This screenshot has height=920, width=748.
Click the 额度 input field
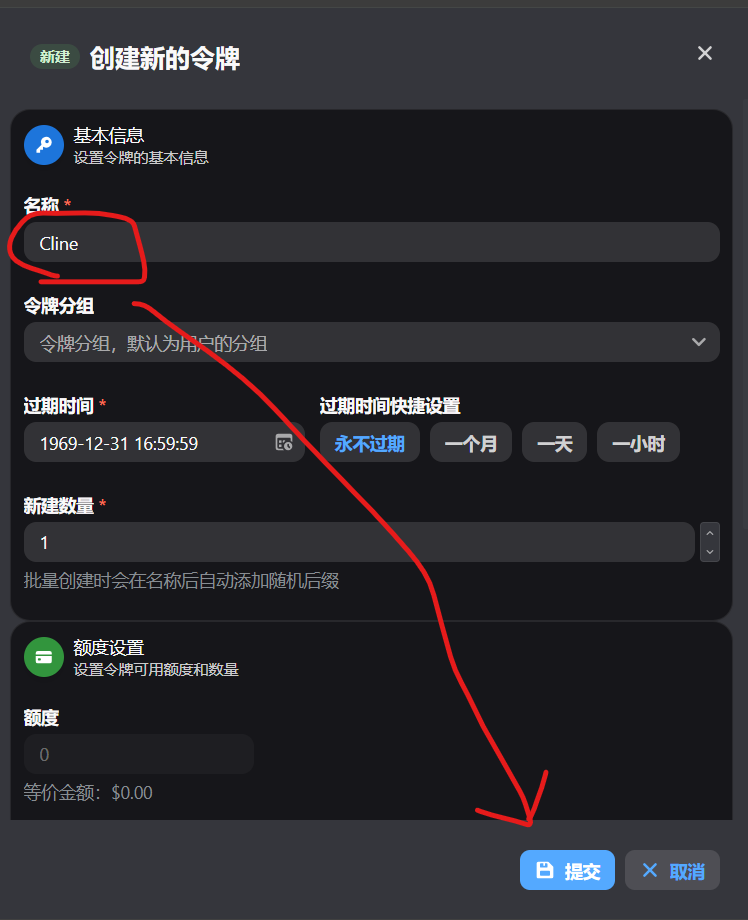(x=139, y=754)
